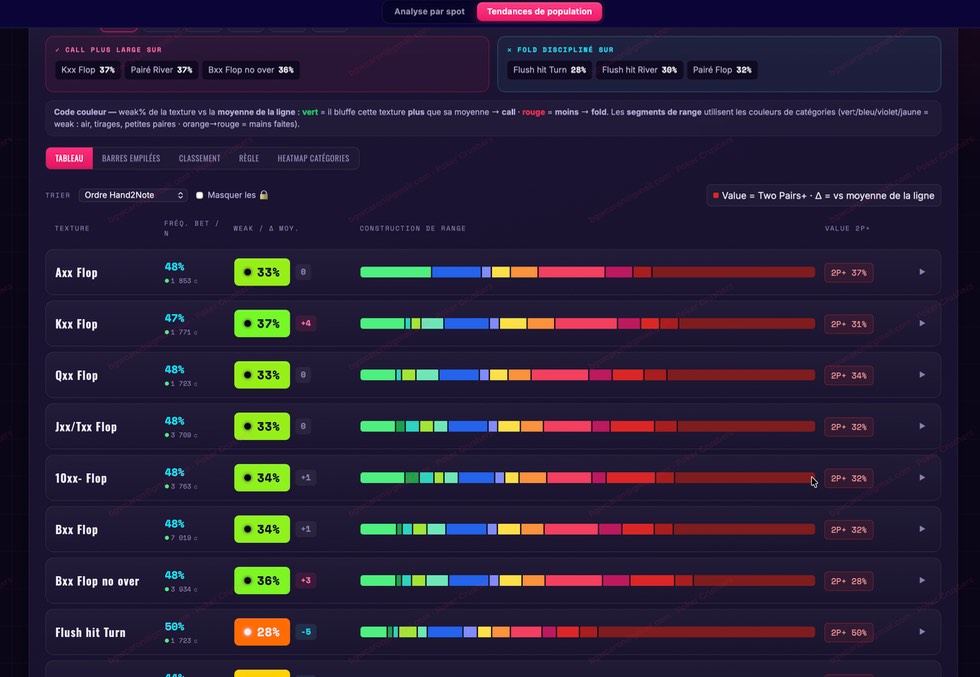Switch to the Barres empilées tab
The width and height of the screenshot is (980, 677).
click(x=131, y=158)
